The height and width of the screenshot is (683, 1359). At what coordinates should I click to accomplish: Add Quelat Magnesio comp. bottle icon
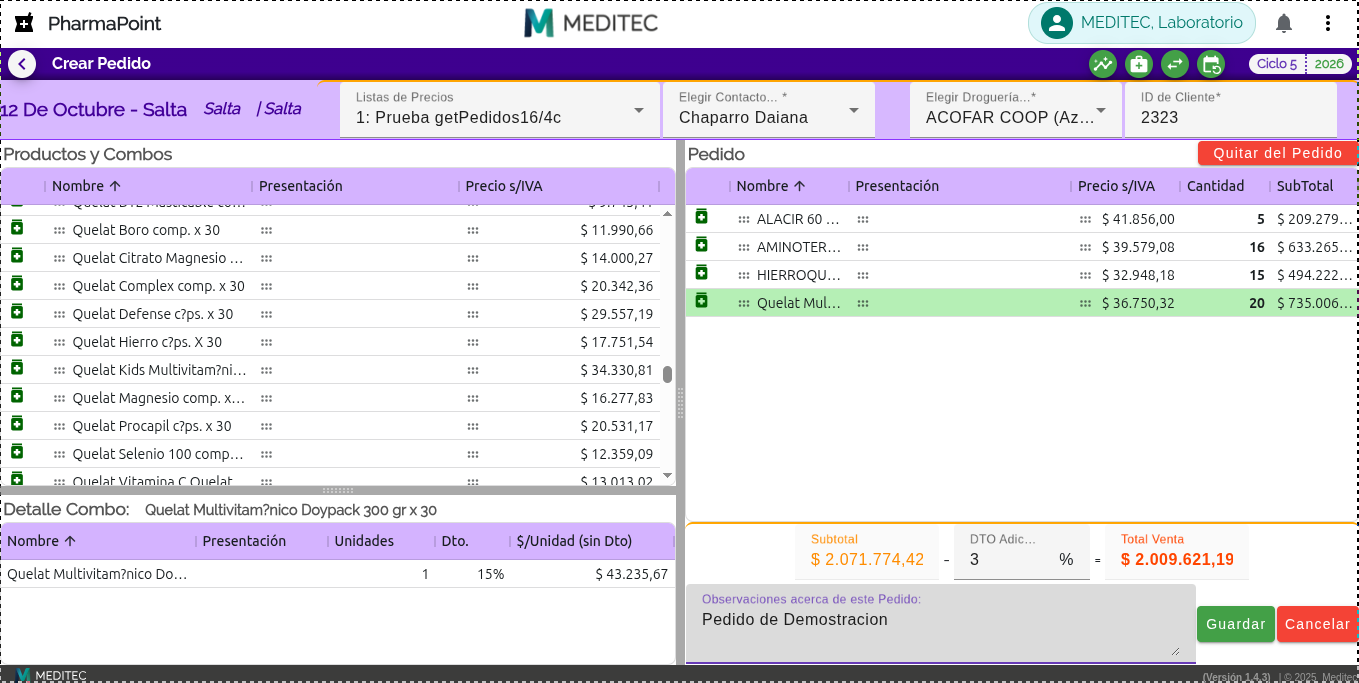click(x=17, y=396)
